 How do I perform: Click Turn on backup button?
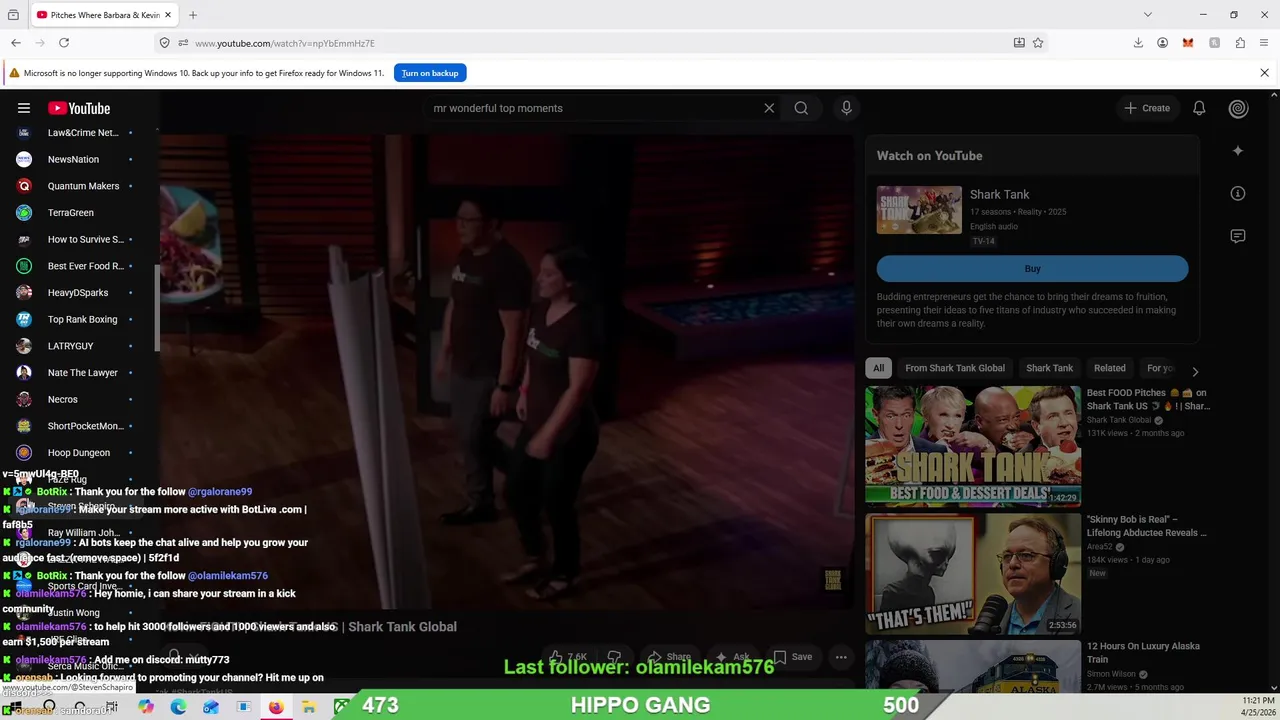point(430,73)
